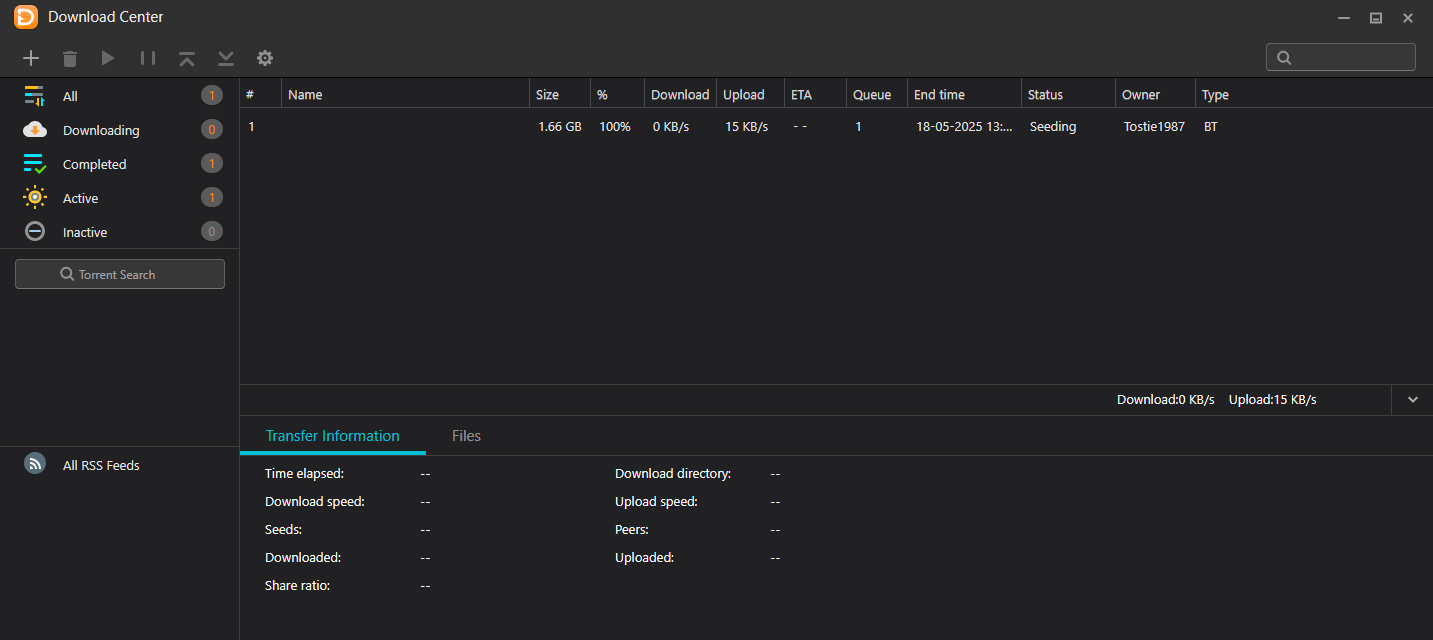The width and height of the screenshot is (1433, 640).
Task: Open settings gear icon in toolbar
Action: pos(265,58)
